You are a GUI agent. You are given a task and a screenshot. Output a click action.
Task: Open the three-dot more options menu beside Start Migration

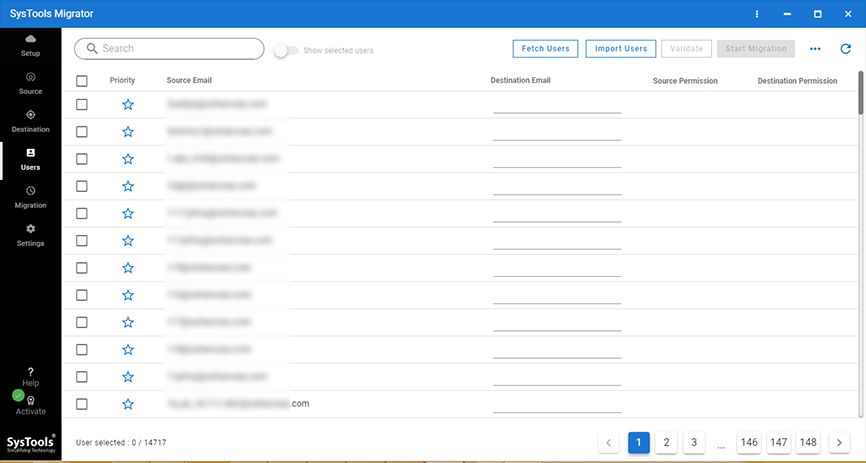pos(815,49)
